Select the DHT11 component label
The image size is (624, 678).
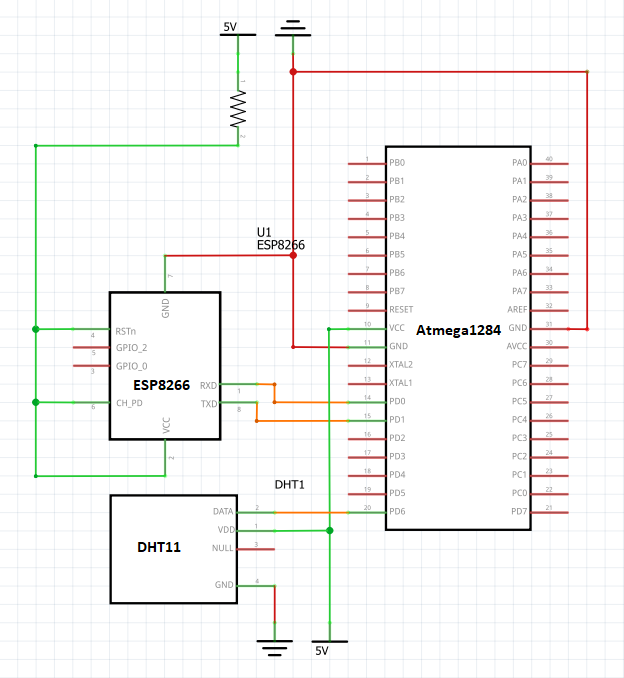[159, 547]
